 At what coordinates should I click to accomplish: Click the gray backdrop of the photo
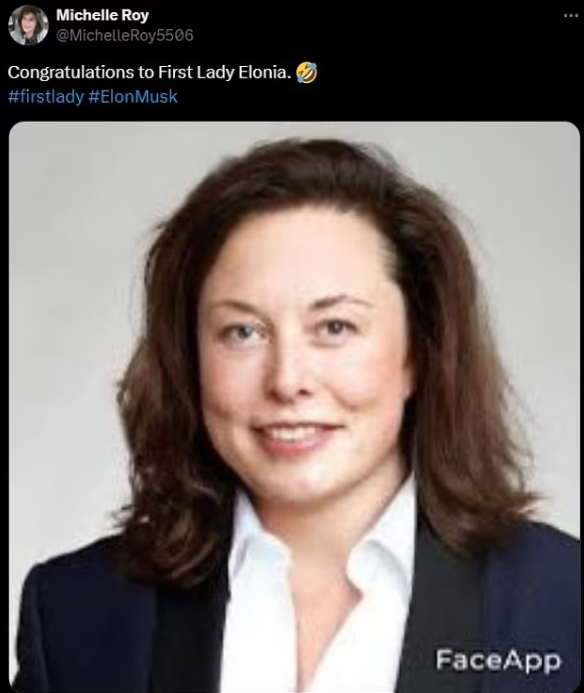click(x=66, y=265)
